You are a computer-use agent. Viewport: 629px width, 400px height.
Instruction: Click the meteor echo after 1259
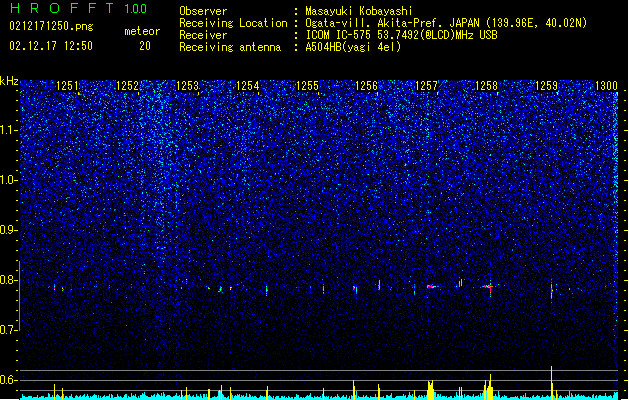point(552,289)
